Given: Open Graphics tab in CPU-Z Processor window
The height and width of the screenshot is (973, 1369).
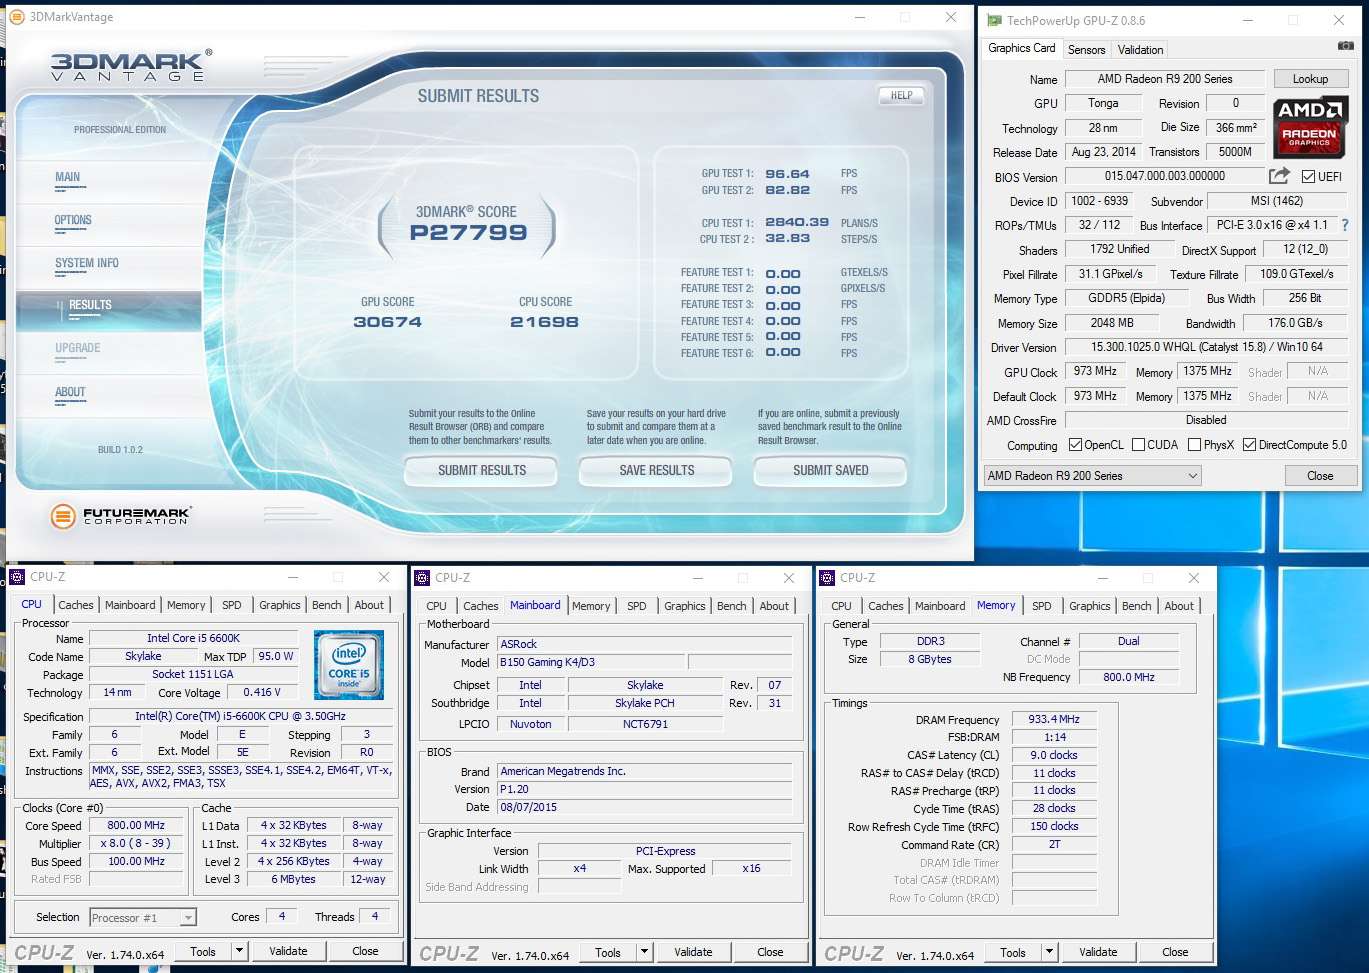Looking at the screenshot, I should click(x=279, y=605).
